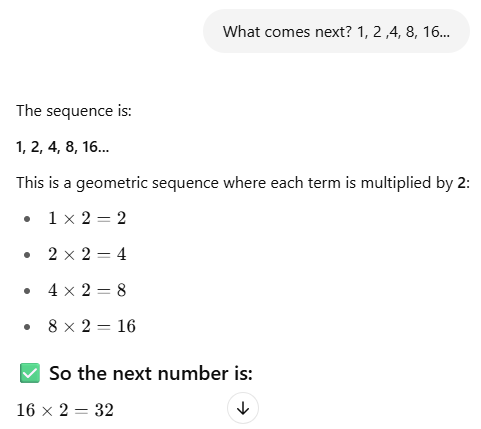This screenshot has height=429, width=481.
Task: Click the 'The sequence is:' text line
Action: 74,111
